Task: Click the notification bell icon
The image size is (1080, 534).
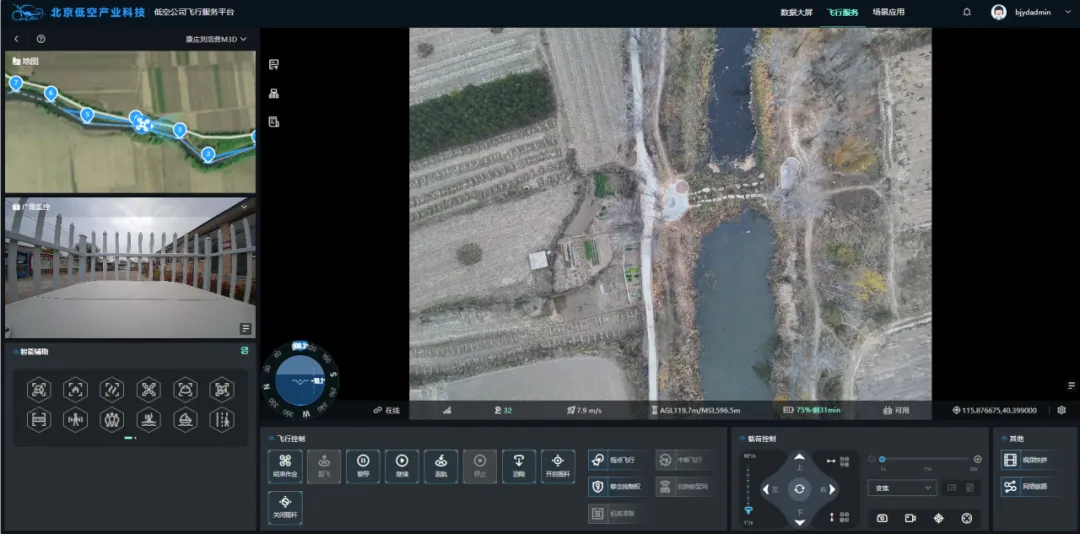Action: (x=966, y=12)
